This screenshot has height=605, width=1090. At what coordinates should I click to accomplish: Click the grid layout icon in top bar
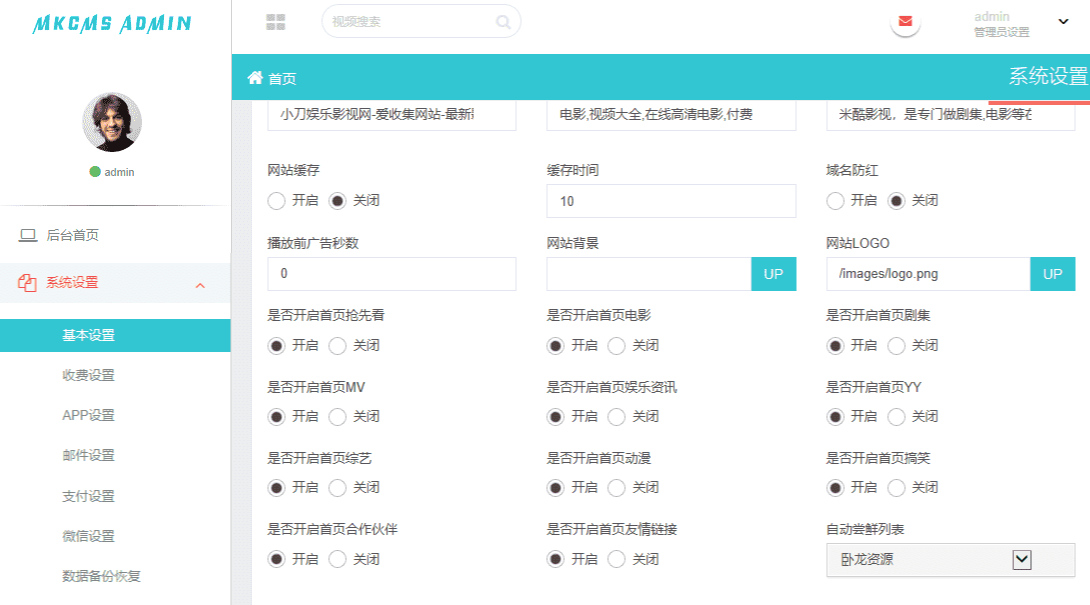(276, 22)
